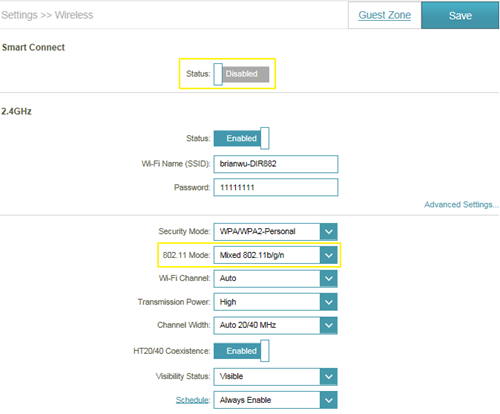Viewport: 500px width, 414px height.
Task: Open Advanced Settings link
Action: point(461,205)
